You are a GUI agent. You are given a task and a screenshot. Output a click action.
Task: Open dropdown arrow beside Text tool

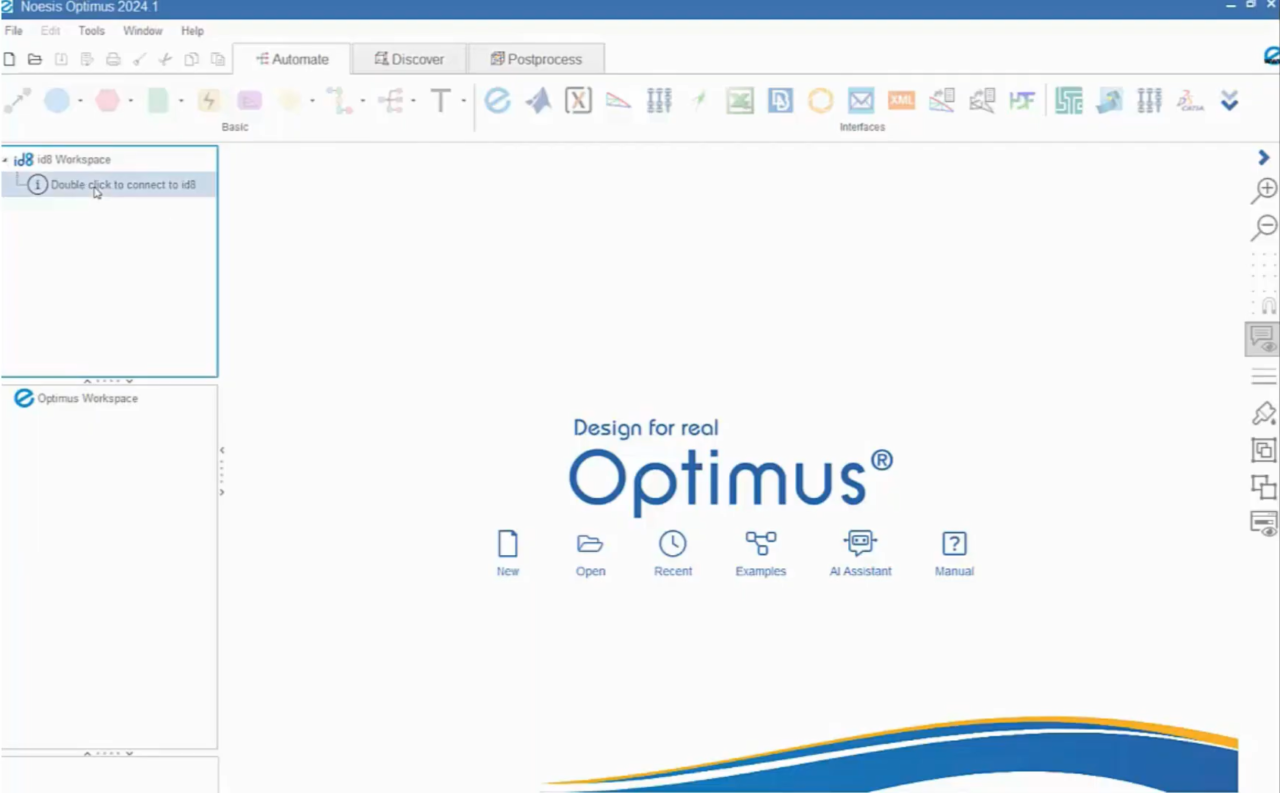tap(464, 101)
